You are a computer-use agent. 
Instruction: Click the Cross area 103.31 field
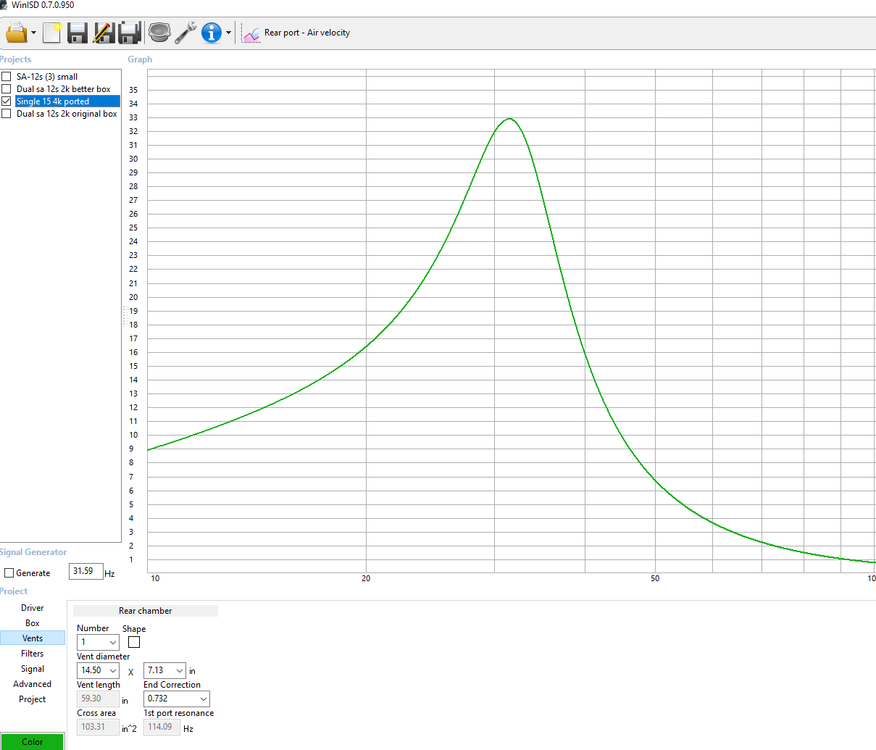[x=98, y=727]
